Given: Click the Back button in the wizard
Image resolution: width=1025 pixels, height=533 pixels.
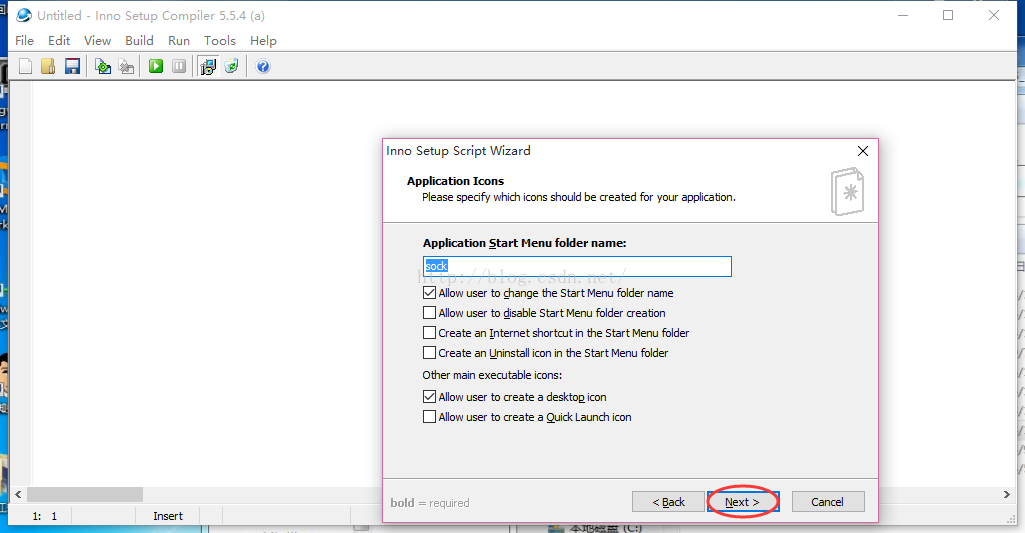Looking at the screenshot, I should point(668,502).
